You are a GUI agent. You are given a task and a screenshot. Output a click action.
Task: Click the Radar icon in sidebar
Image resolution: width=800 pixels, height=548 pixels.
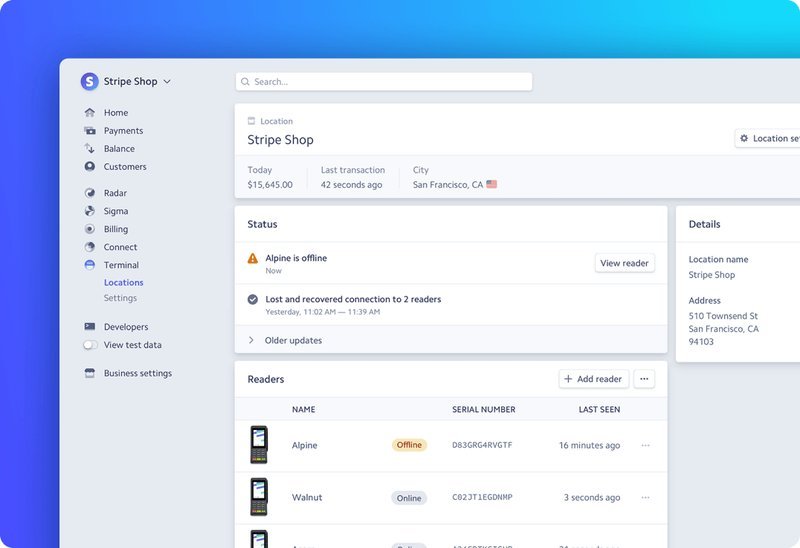click(90, 193)
